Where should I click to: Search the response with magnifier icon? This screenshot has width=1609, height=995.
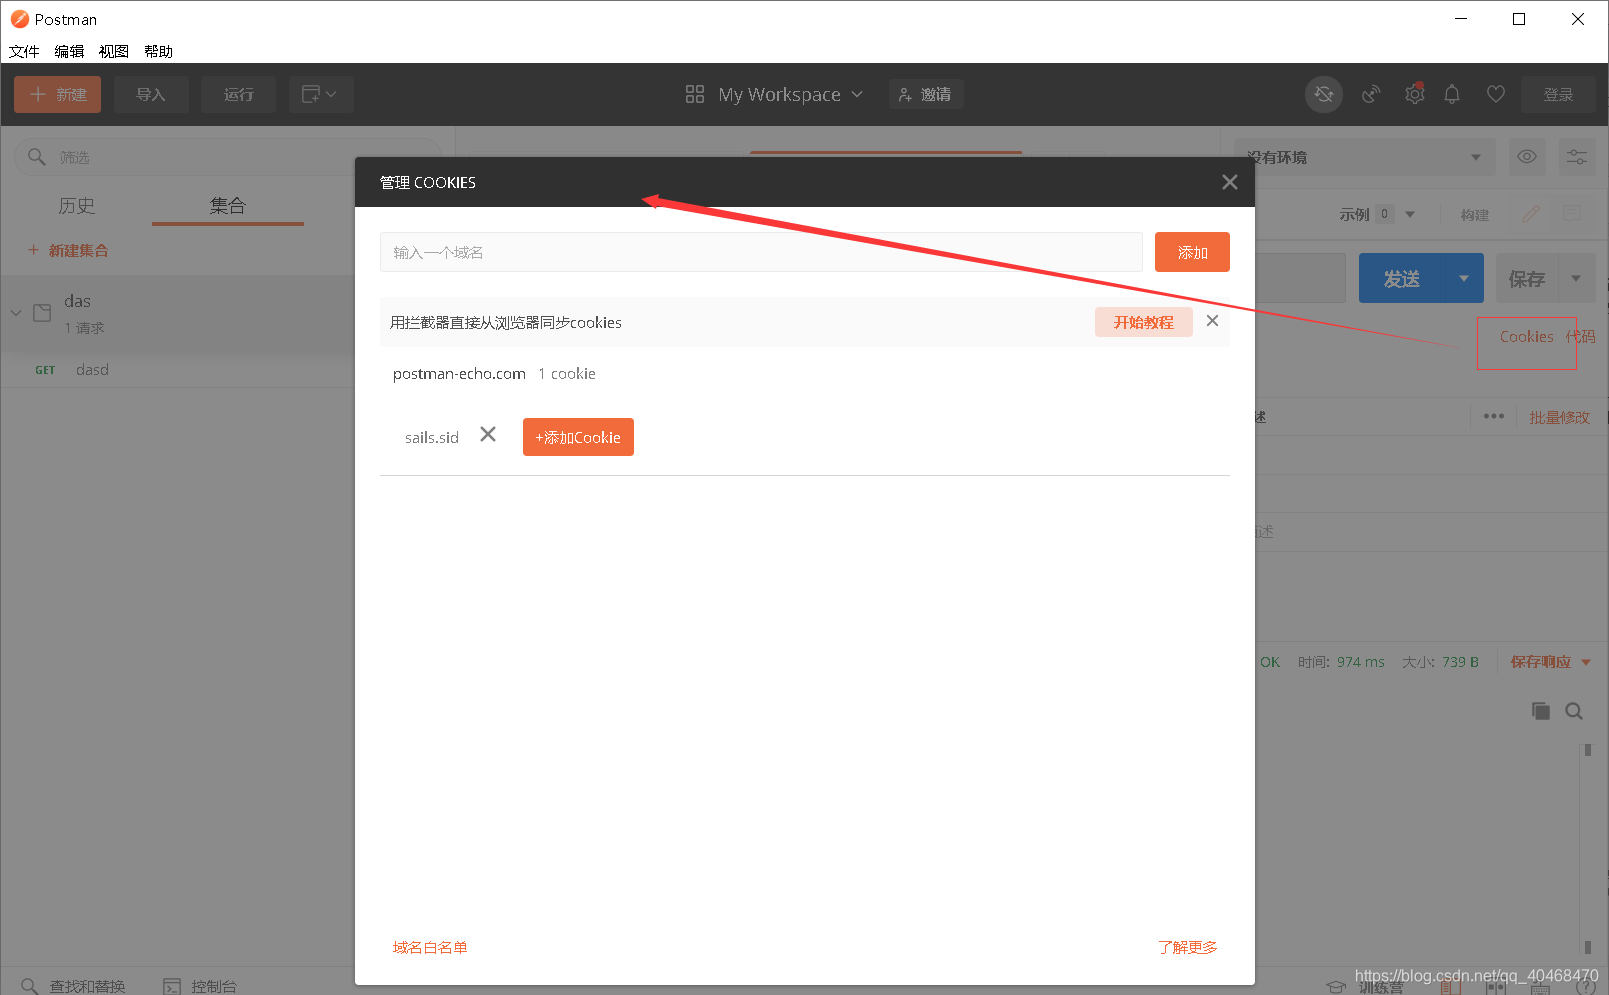1574,711
